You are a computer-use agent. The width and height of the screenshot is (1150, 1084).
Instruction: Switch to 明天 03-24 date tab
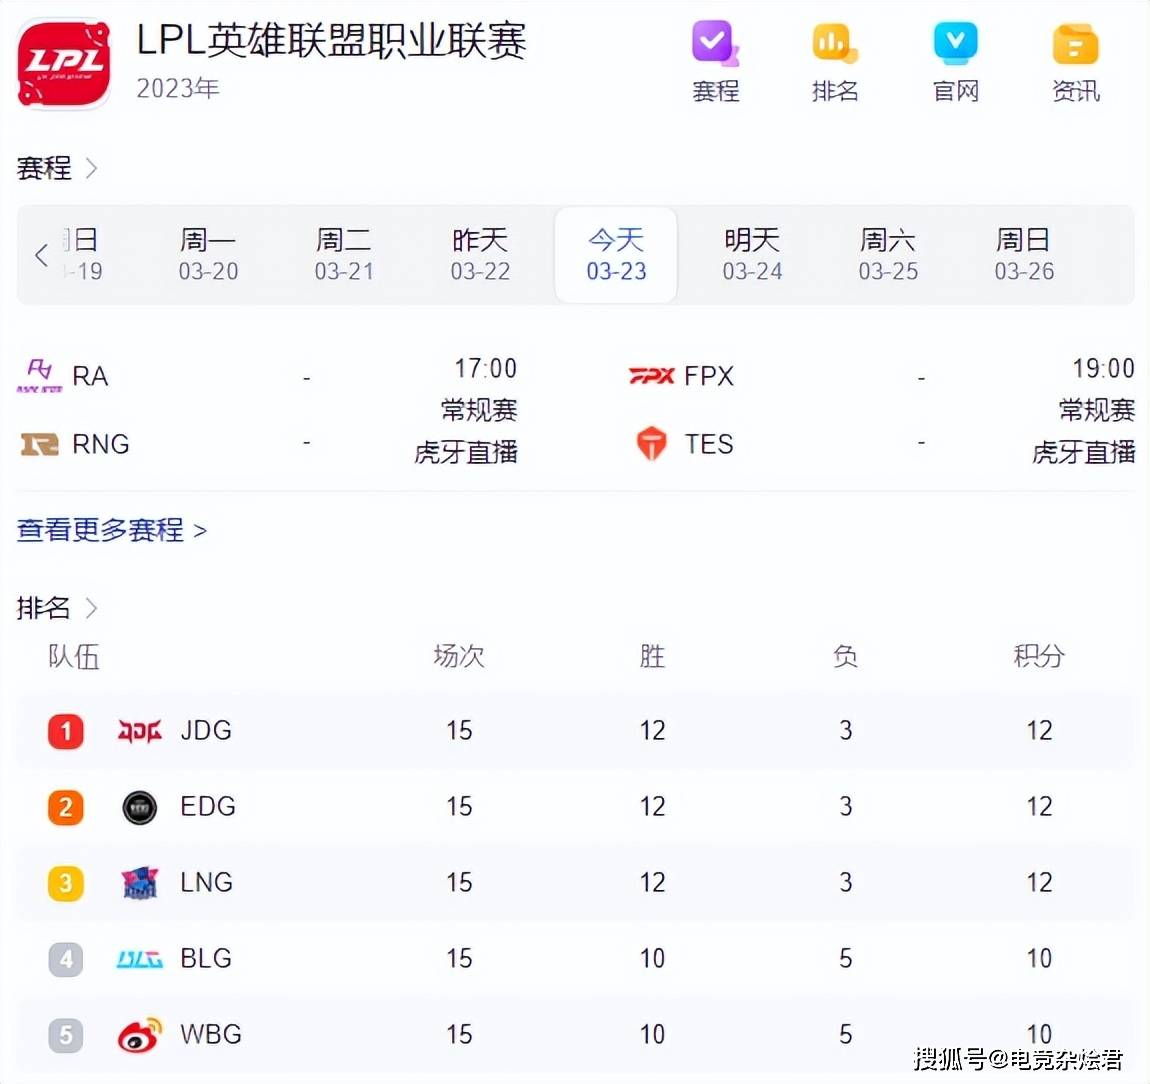[752, 255]
